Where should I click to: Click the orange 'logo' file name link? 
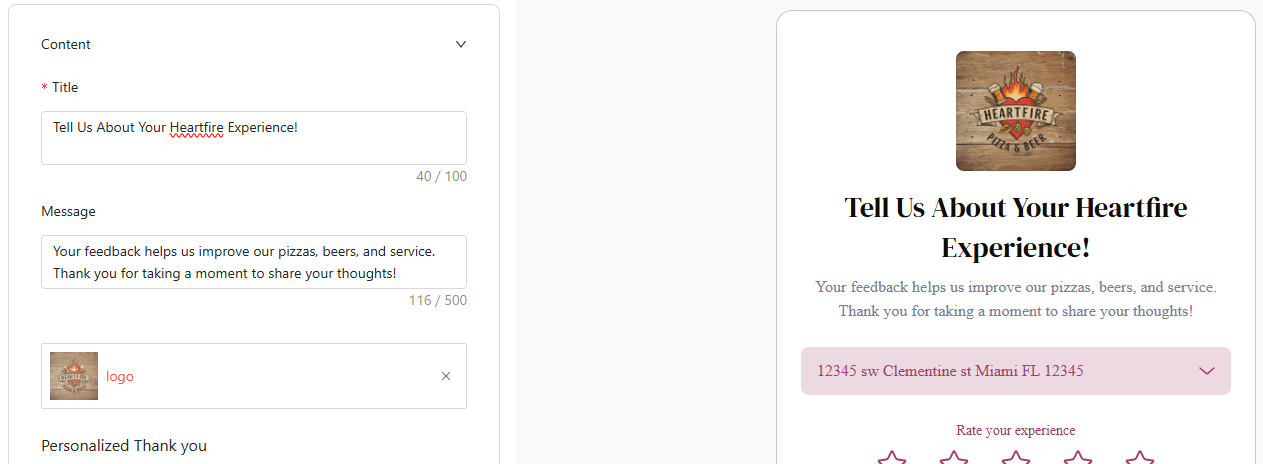click(120, 377)
